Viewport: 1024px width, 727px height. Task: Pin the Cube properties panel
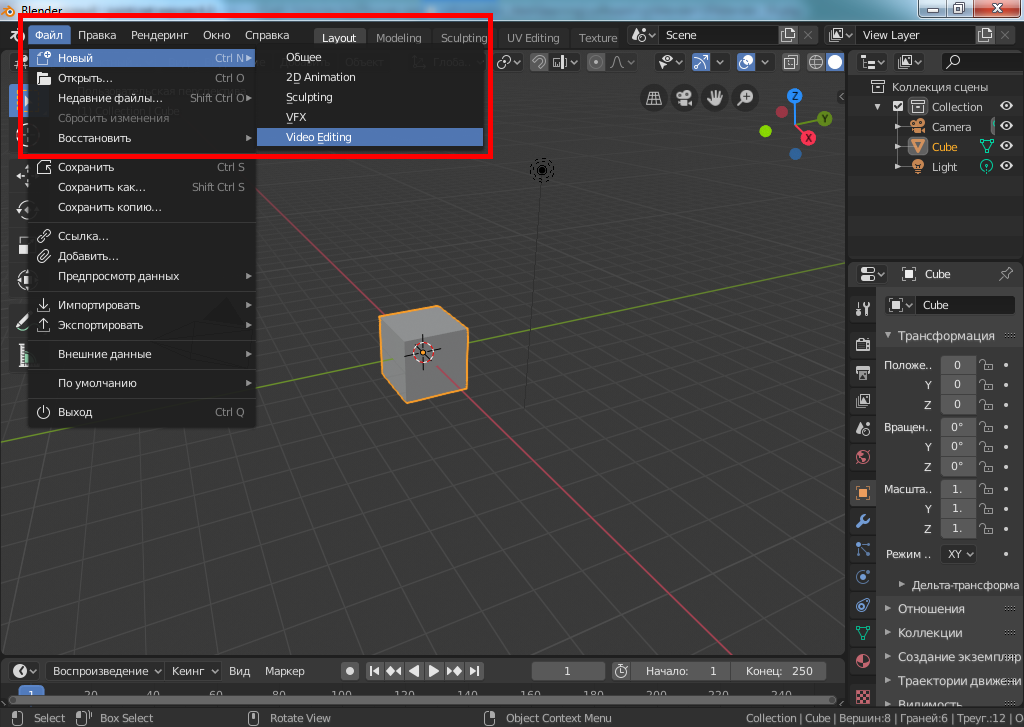pos(1006,274)
